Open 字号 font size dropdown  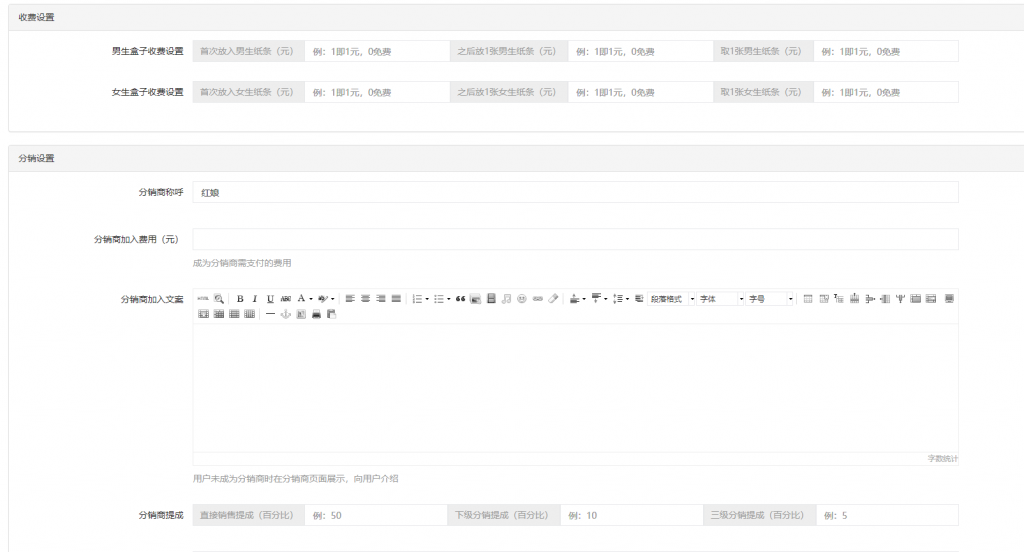point(770,299)
